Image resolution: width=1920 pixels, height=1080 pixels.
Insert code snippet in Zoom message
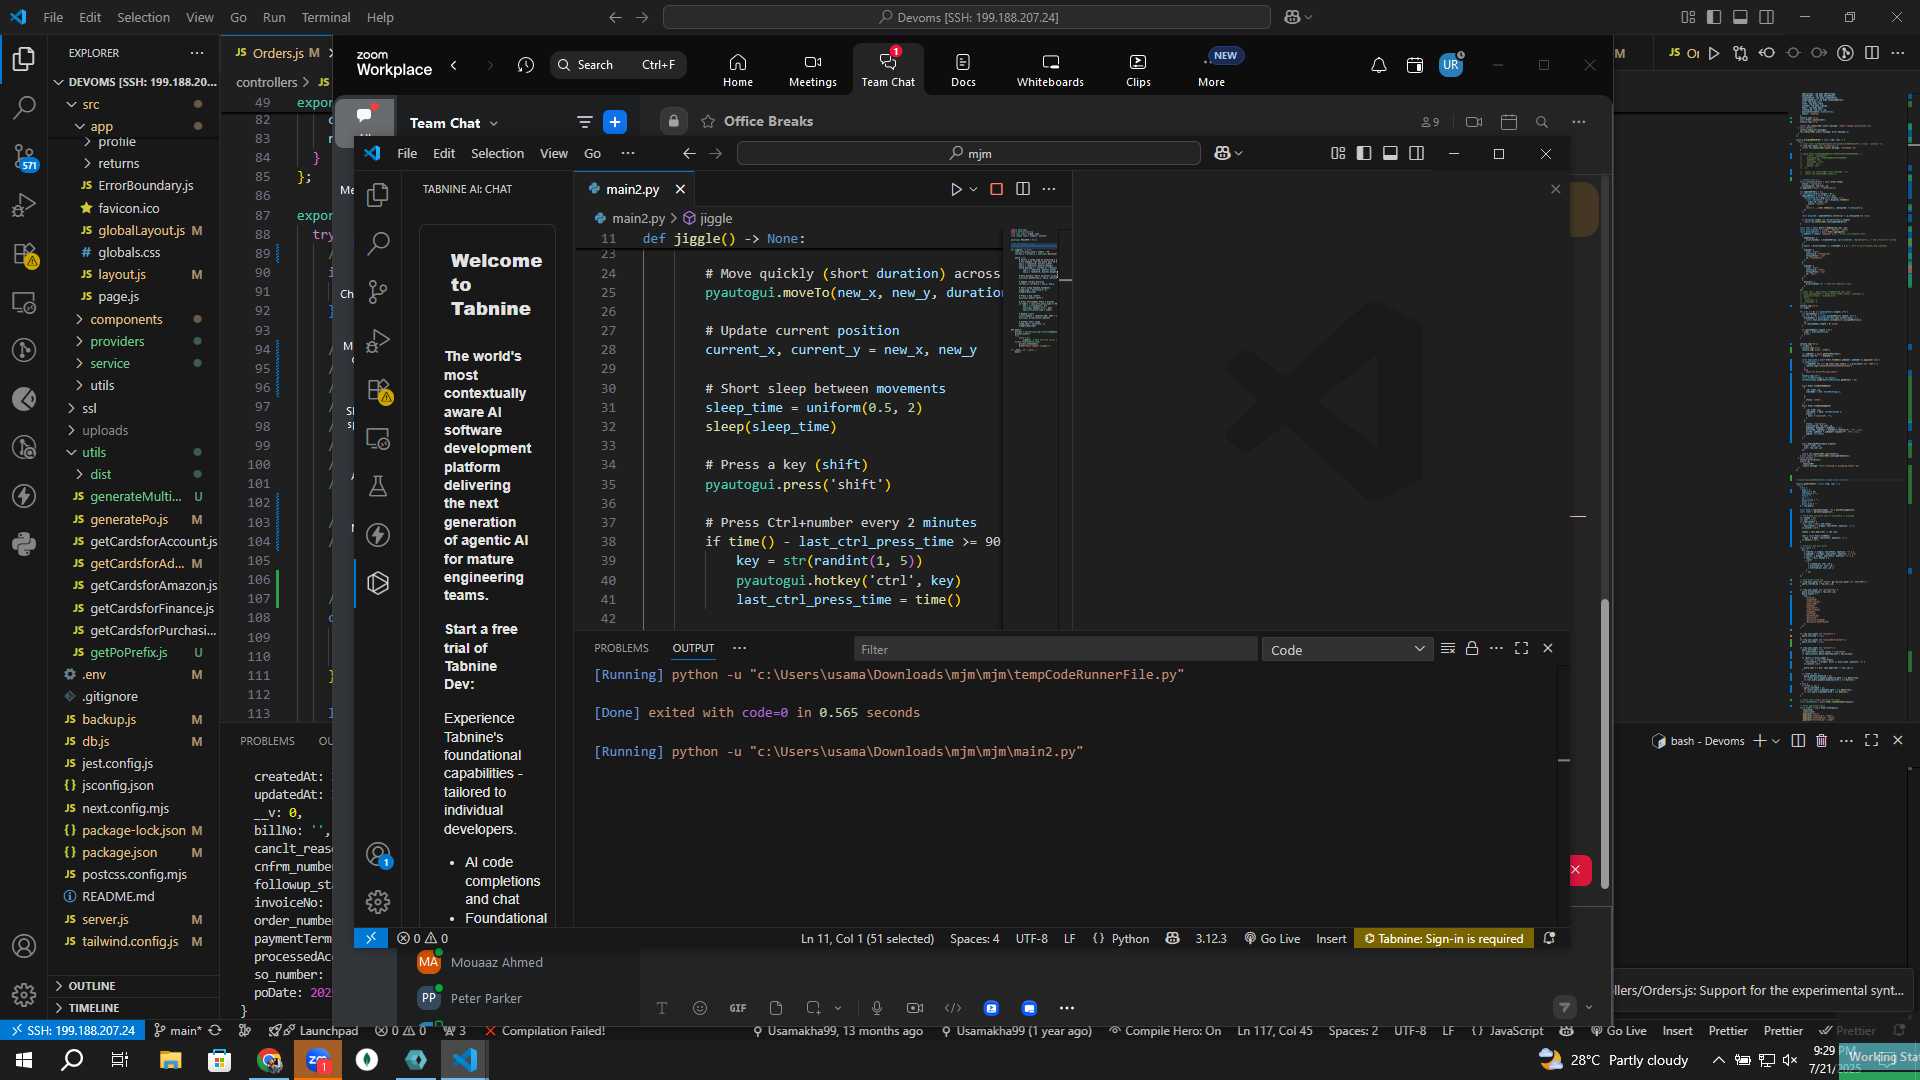click(953, 1008)
